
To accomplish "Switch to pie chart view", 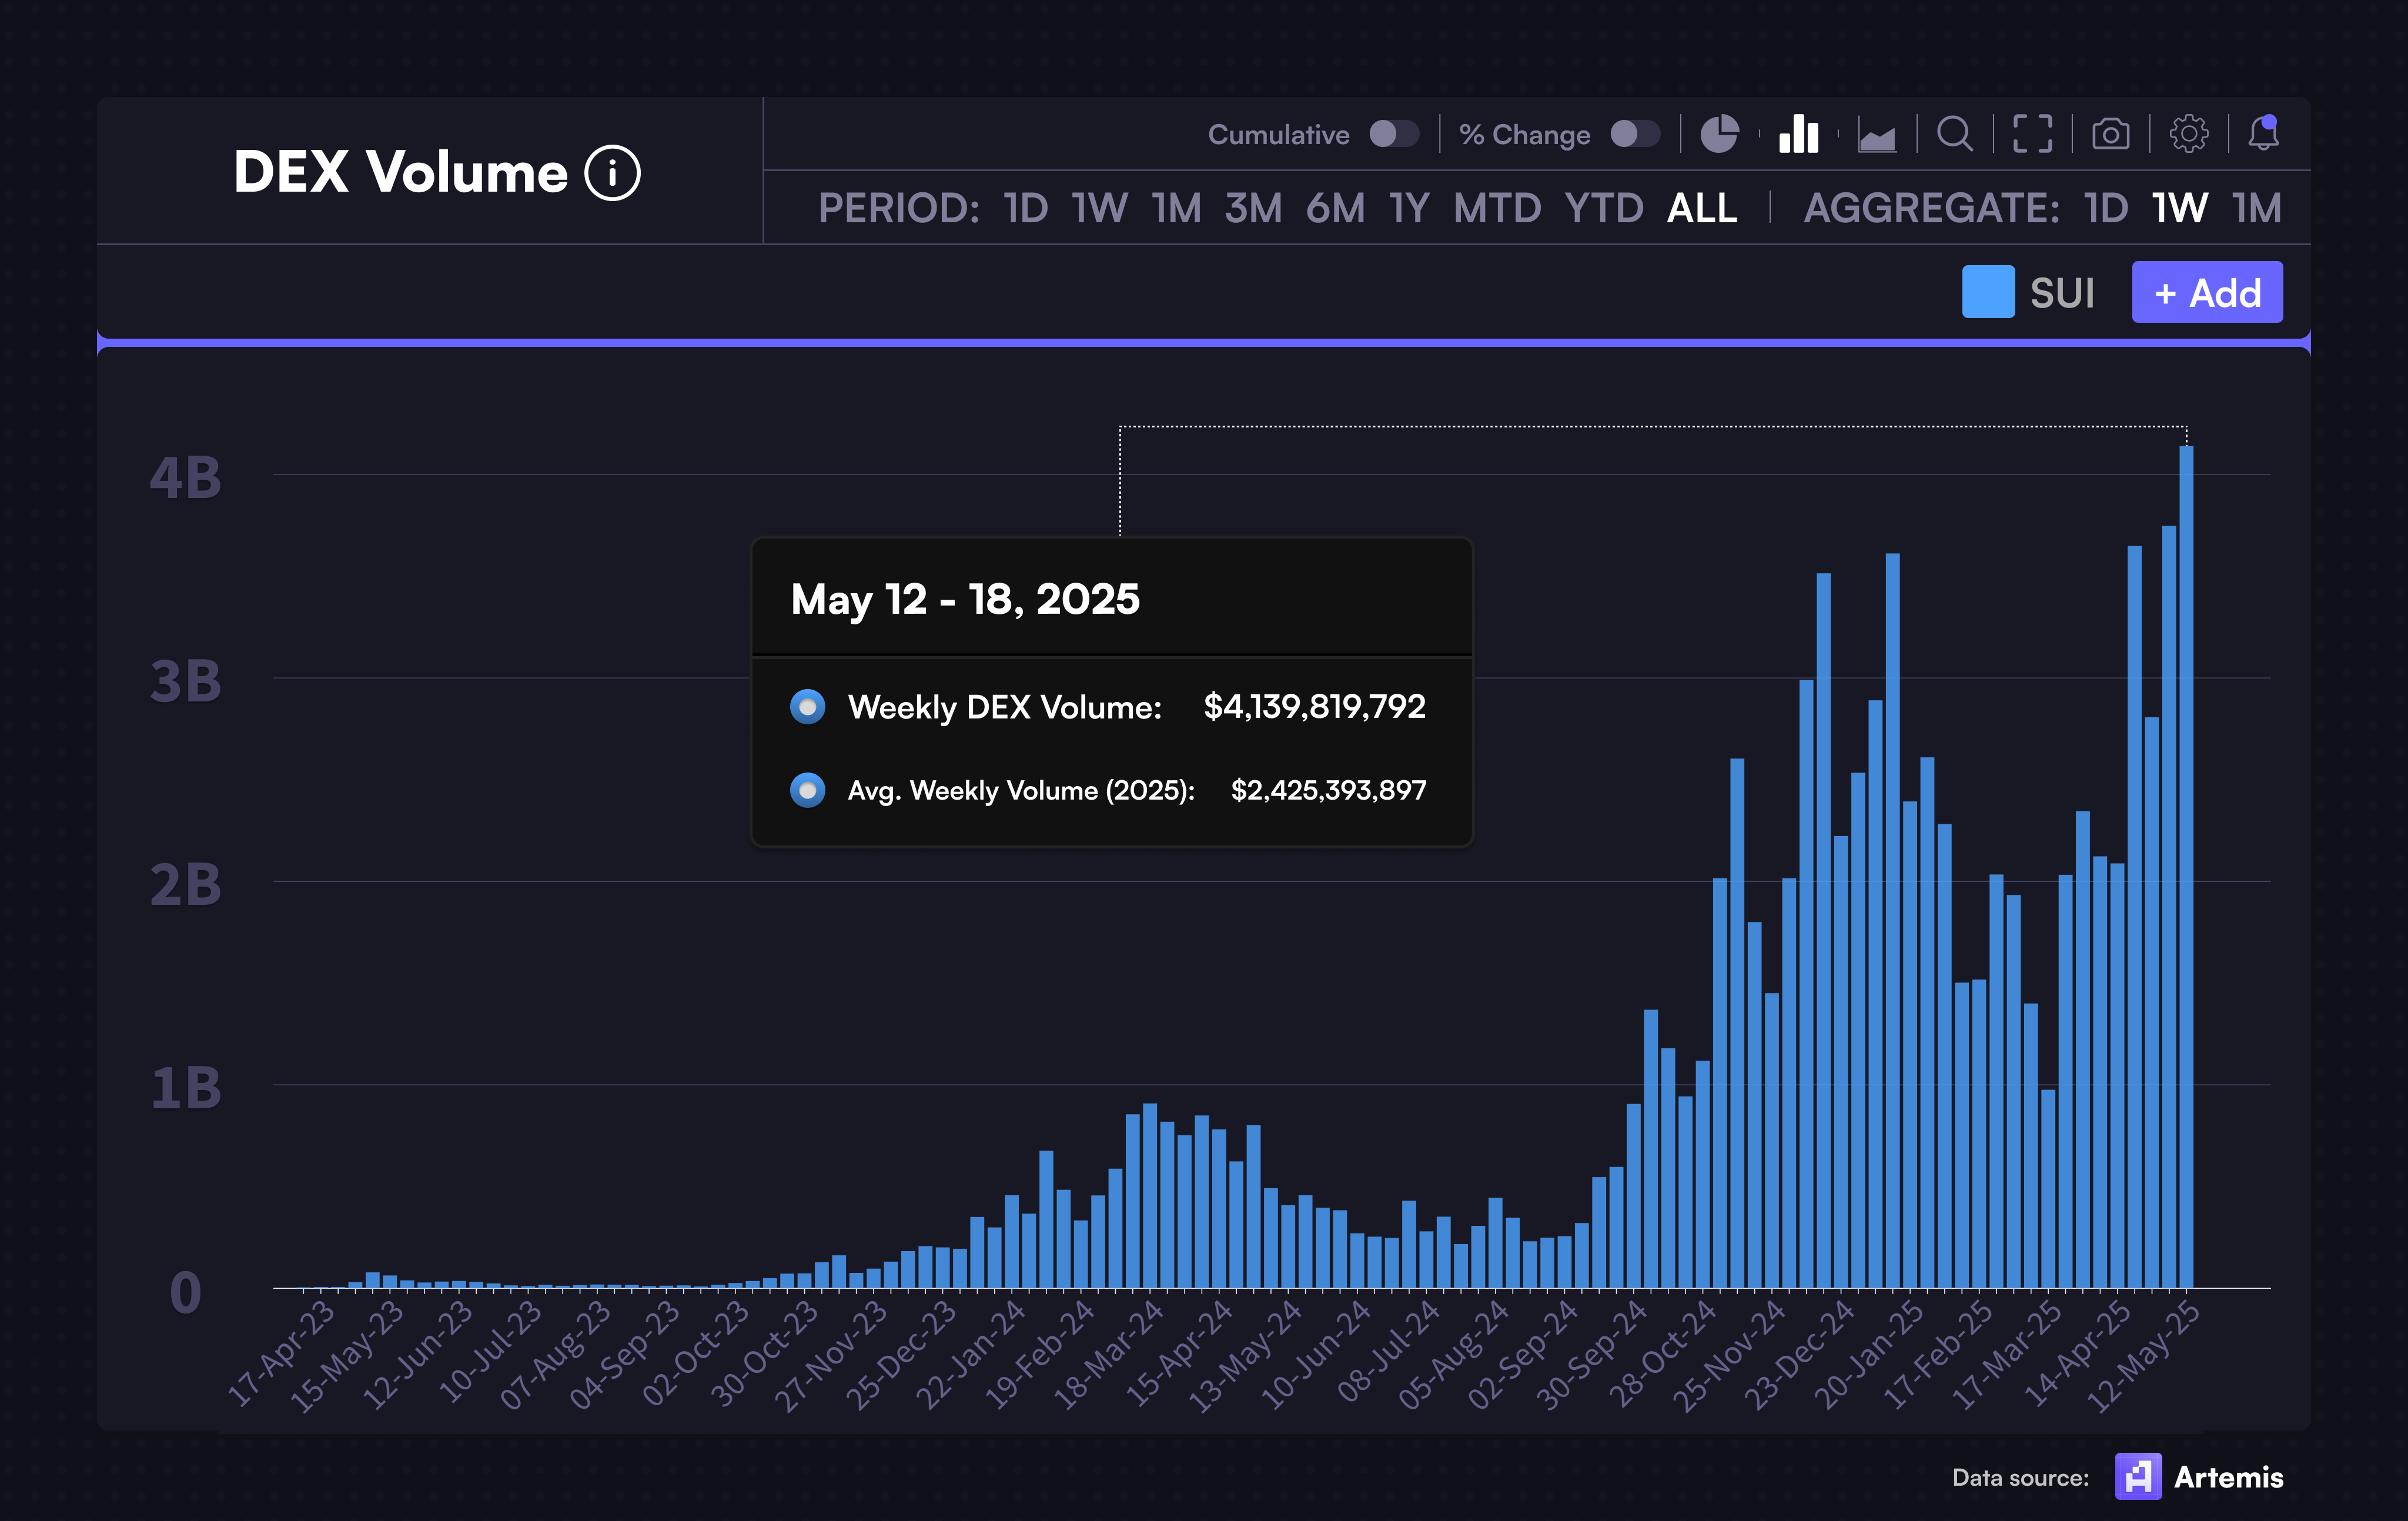I will 1719,134.
